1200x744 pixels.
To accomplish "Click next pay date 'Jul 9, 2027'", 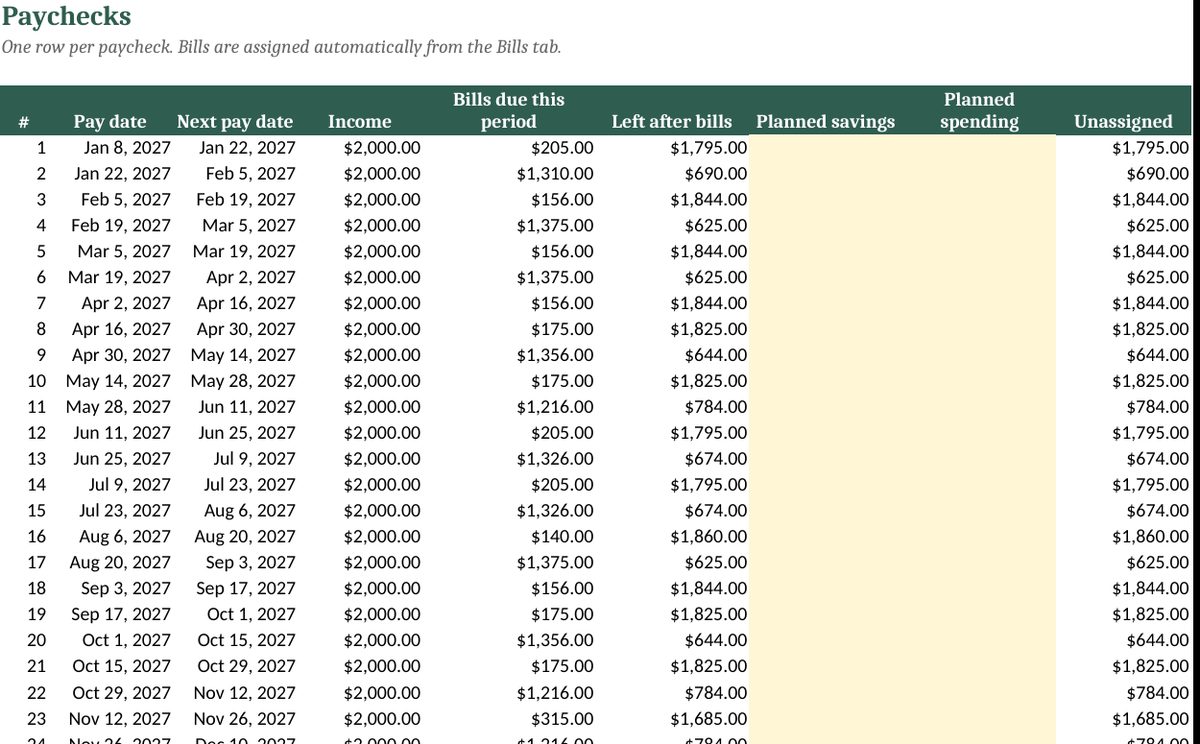I will pos(255,459).
